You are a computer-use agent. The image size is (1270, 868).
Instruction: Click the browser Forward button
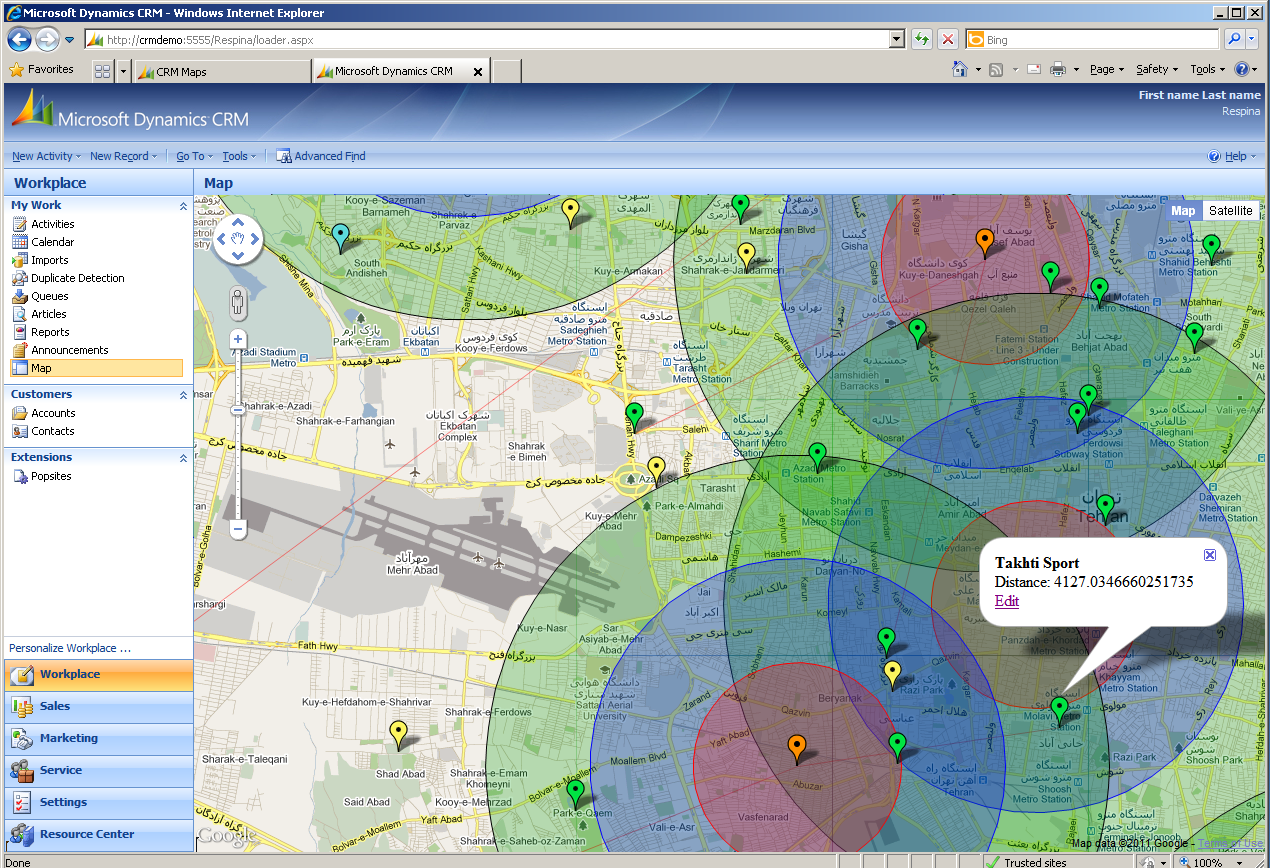click(47, 40)
